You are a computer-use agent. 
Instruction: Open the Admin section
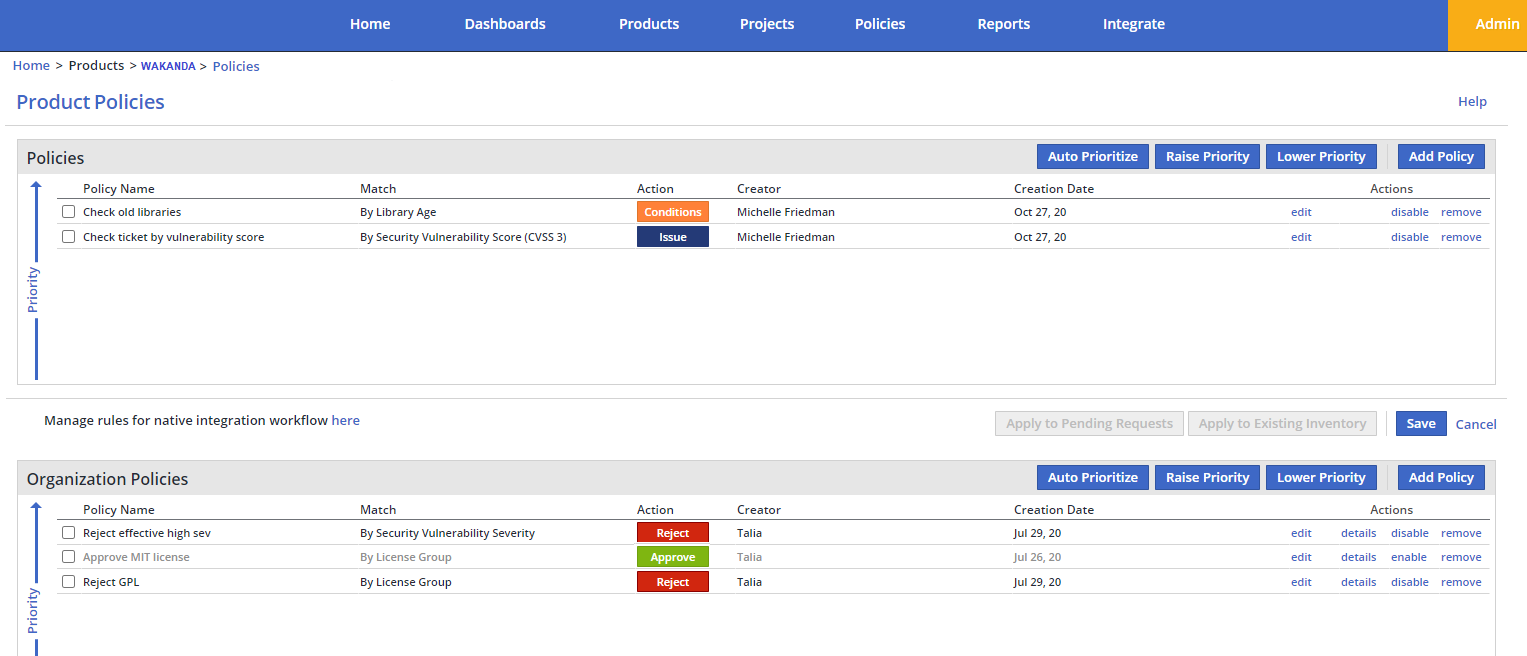1496,24
